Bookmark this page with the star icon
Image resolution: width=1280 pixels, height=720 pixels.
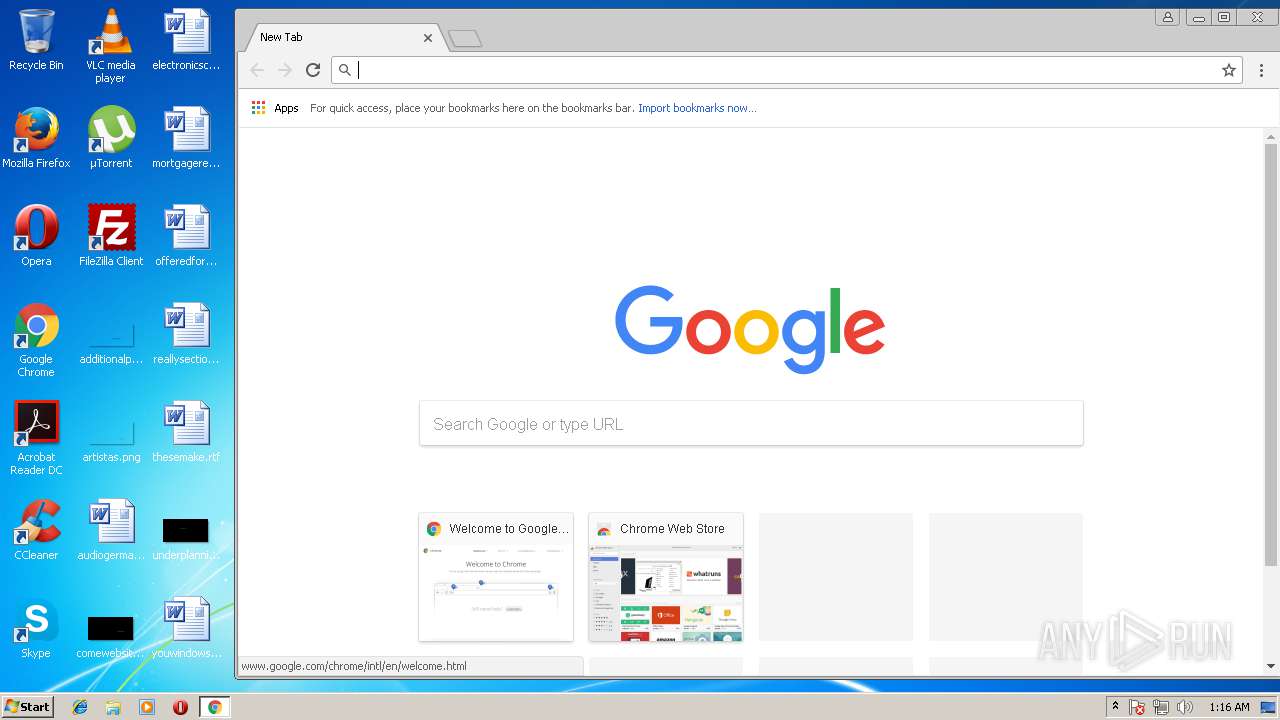point(1229,70)
